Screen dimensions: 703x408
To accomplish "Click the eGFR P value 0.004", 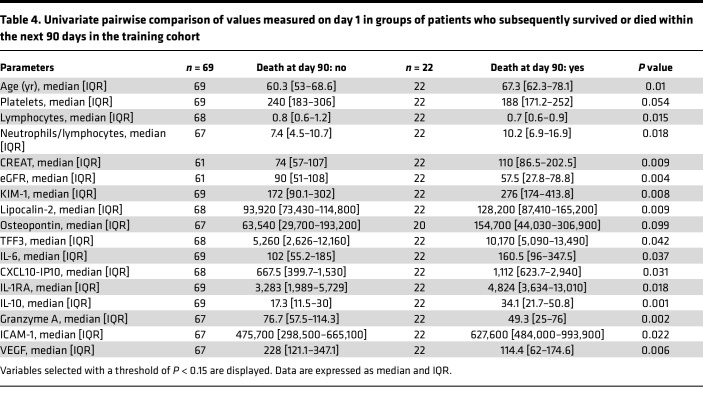I will click(655, 178).
